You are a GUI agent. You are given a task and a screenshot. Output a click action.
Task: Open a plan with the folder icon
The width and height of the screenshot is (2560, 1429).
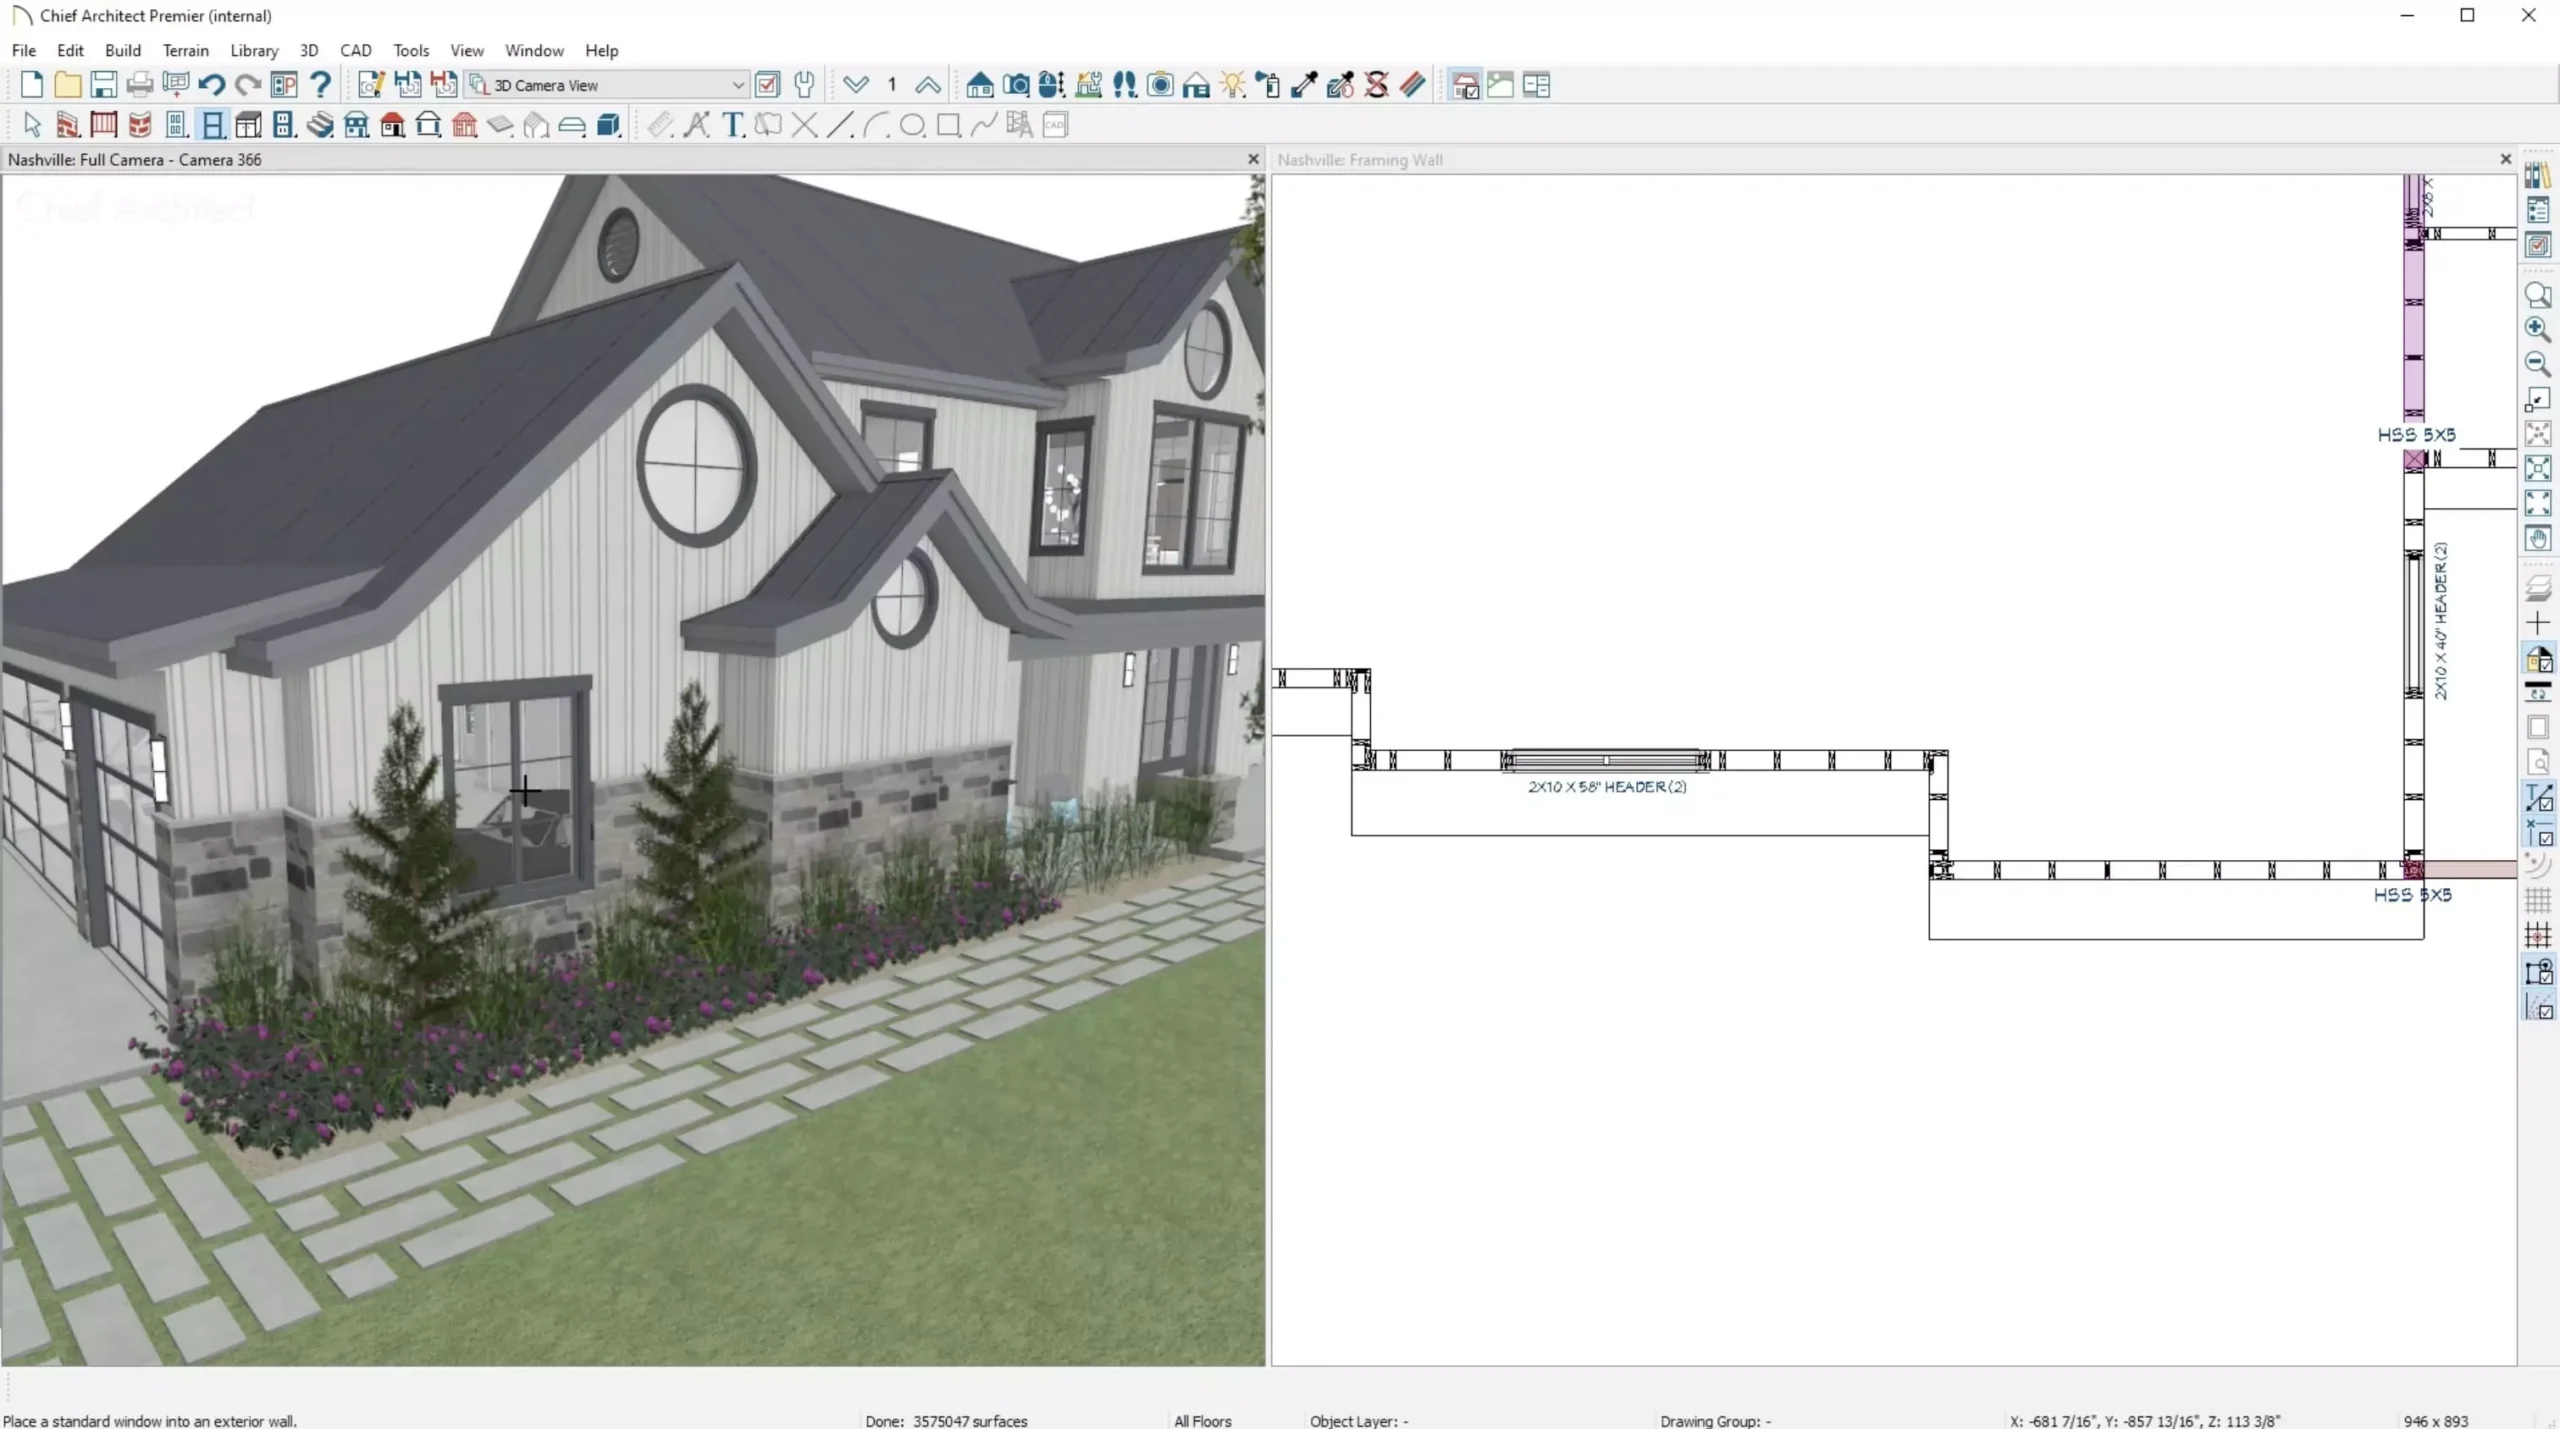[x=68, y=85]
